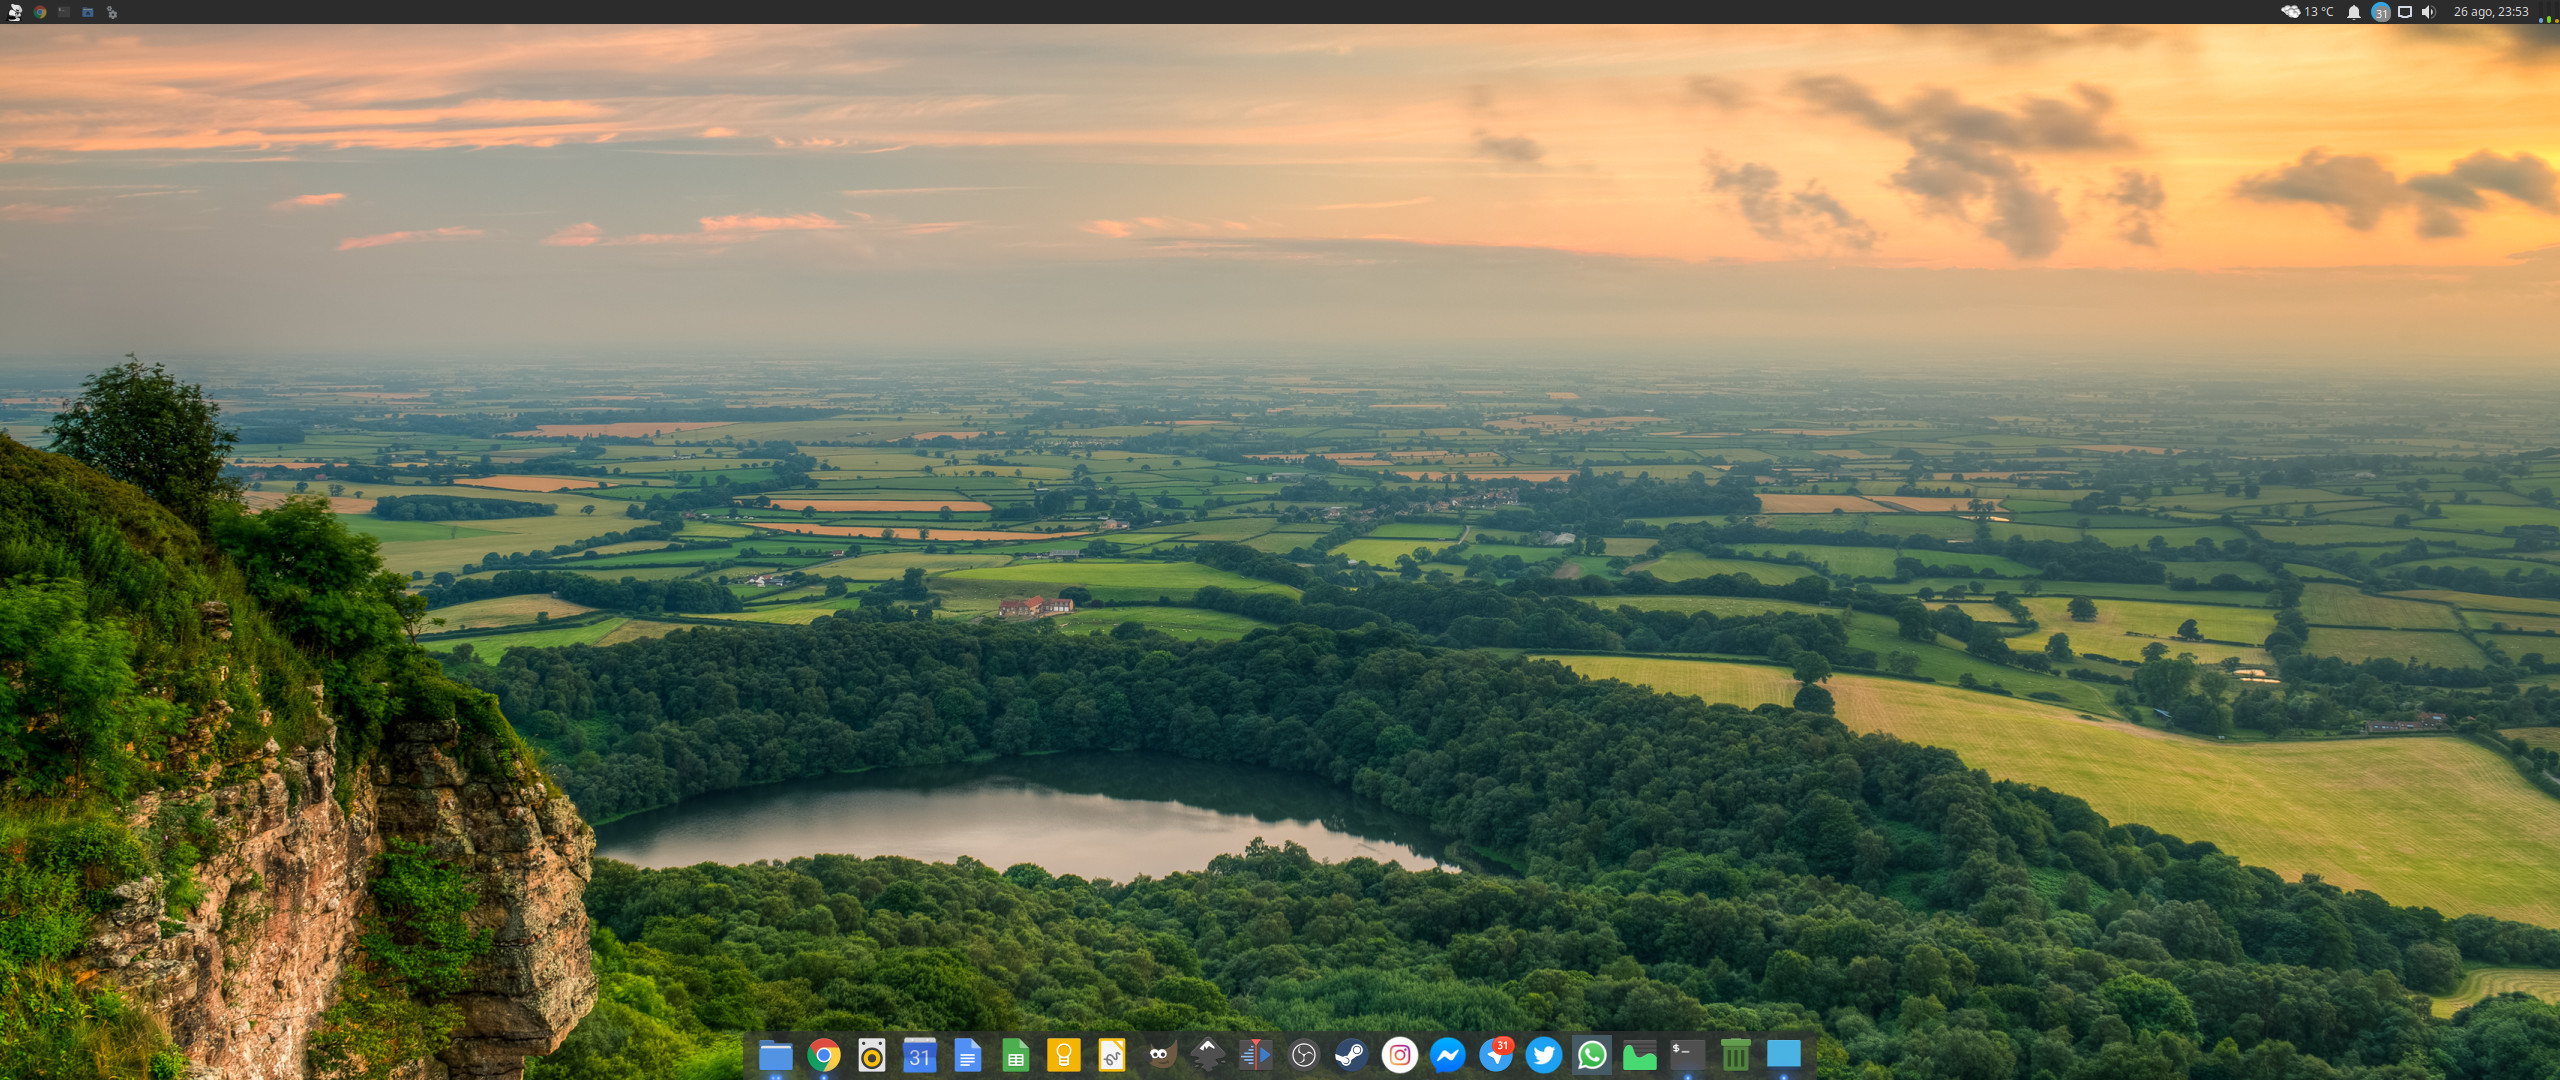Launch Google Chrome from the dock
2560x1080 pixels.
tap(823, 1055)
